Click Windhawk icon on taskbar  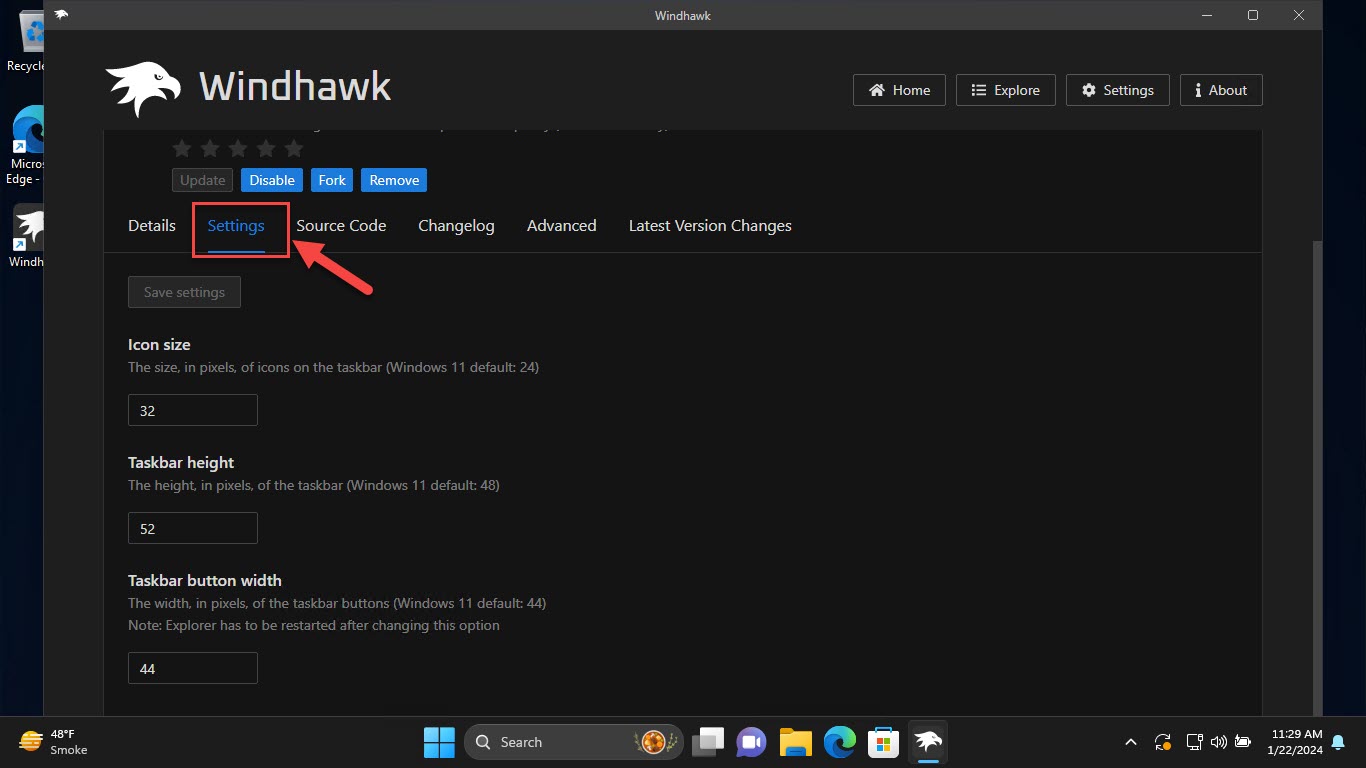pyautogui.click(x=928, y=742)
